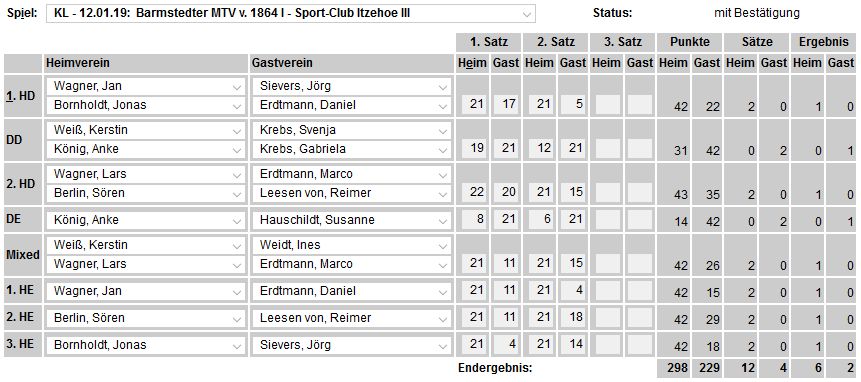Expand the Weidt, Ines Mixed dropdown
861x382 pixels.
[351, 245]
